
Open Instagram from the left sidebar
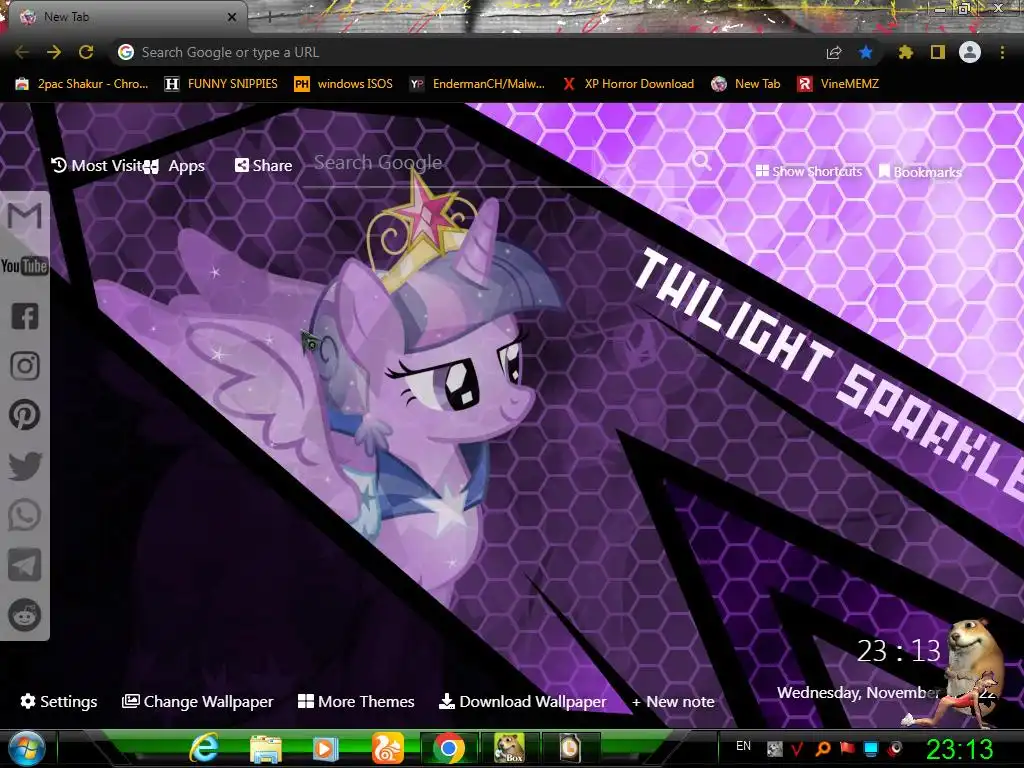point(25,366)
